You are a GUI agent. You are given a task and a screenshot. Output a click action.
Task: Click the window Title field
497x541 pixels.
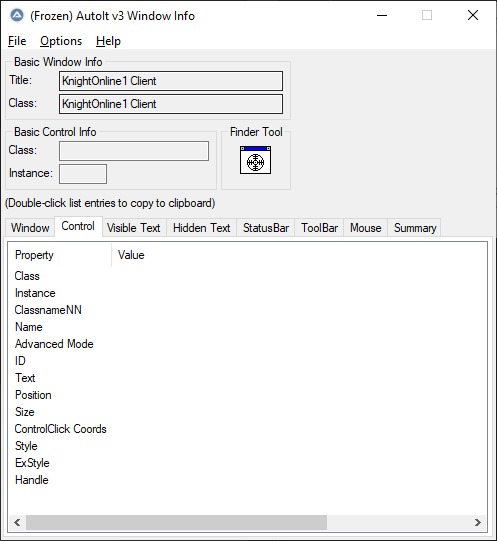pos(171,81)
